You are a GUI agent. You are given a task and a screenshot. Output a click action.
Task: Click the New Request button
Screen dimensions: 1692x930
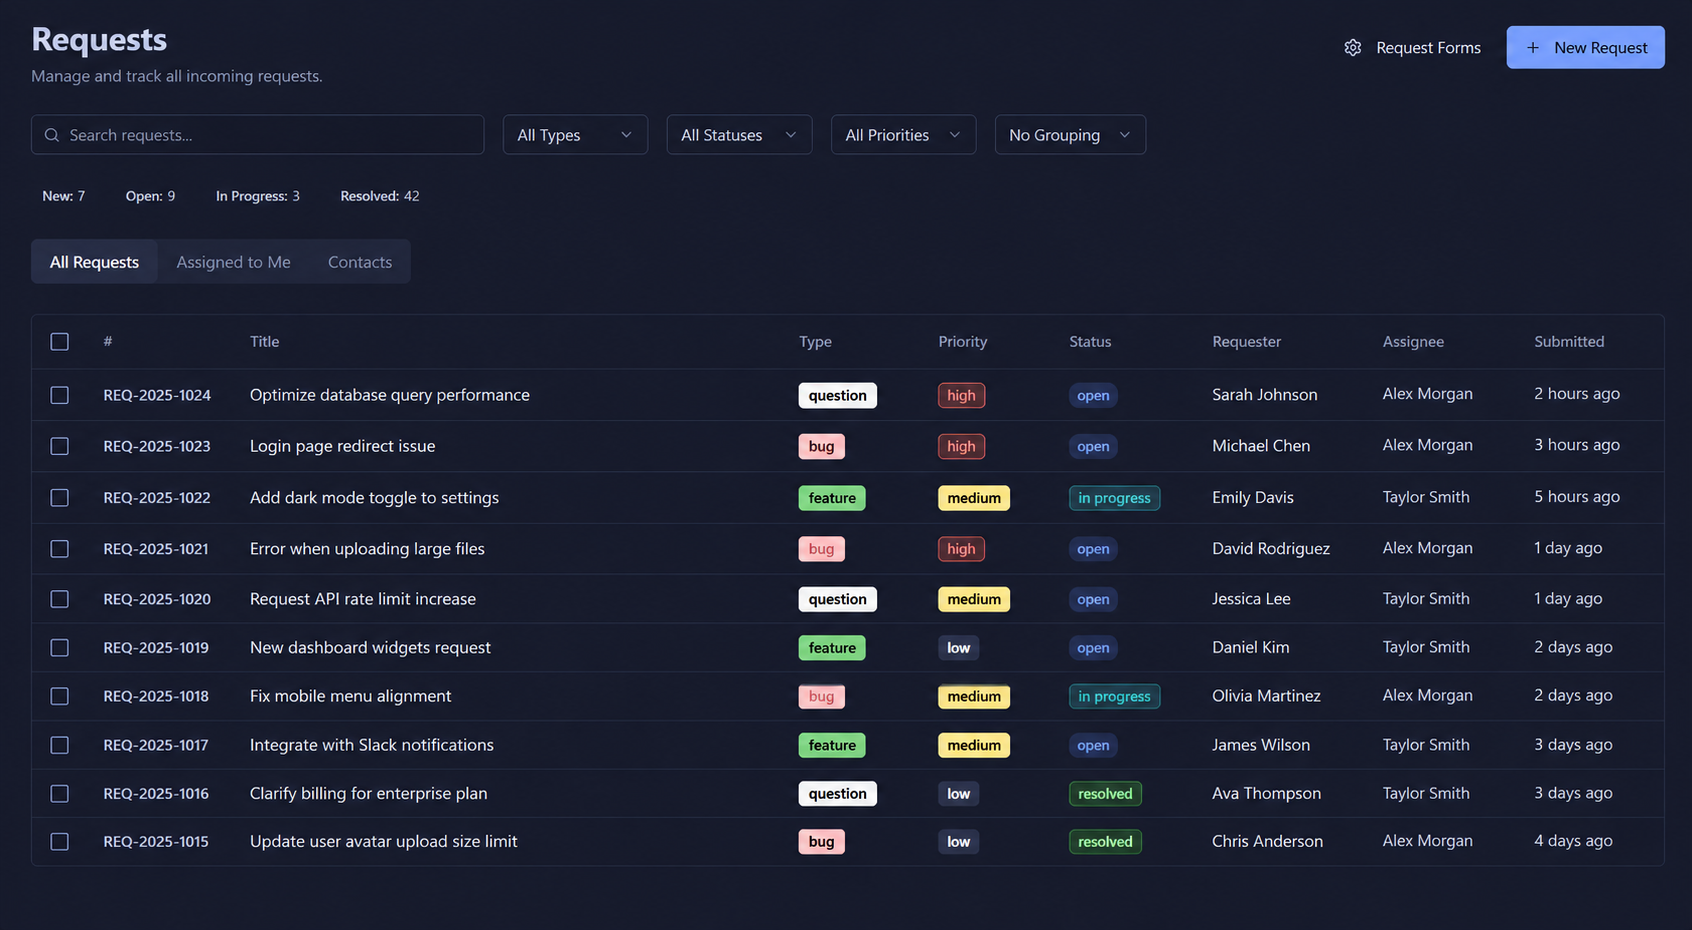1585,48
